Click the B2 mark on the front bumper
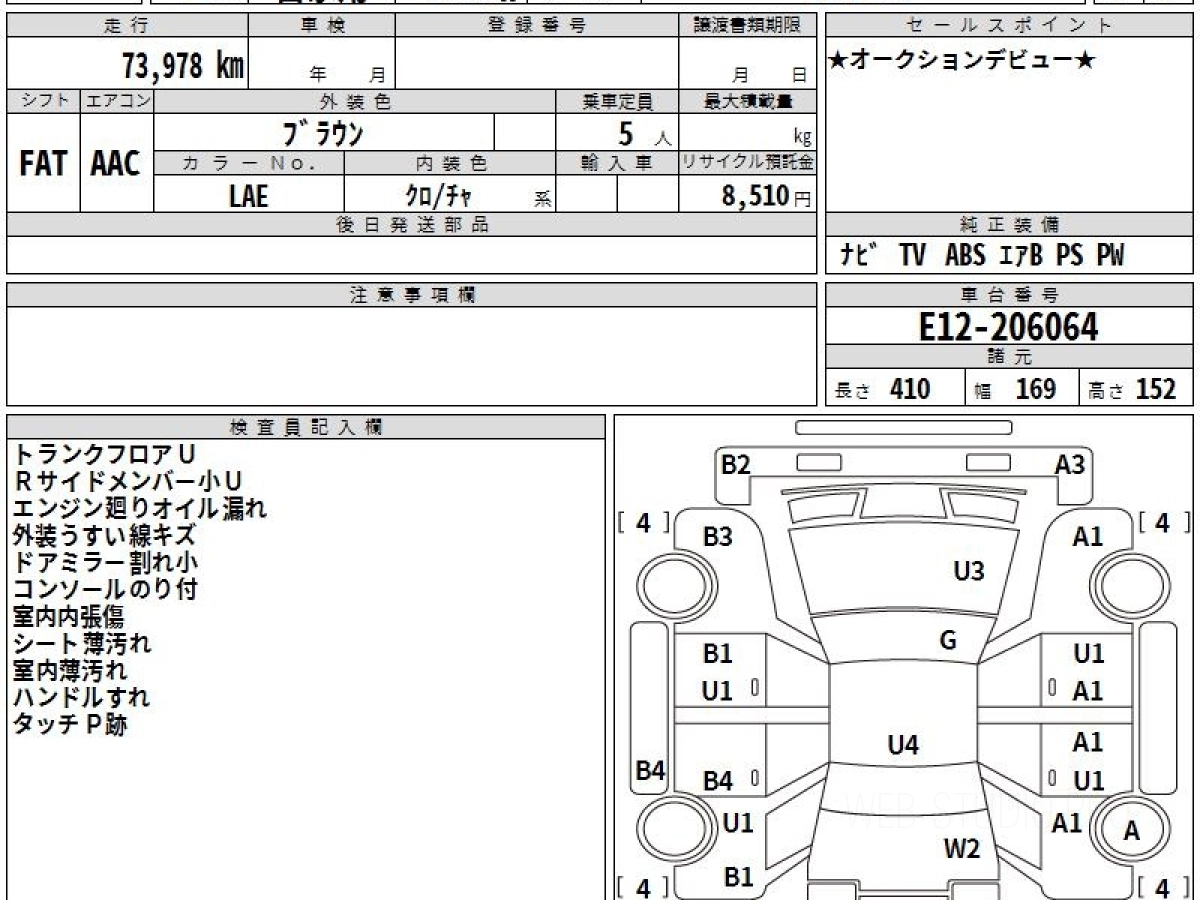This screenshot has width=1200, height=900. 736,464
